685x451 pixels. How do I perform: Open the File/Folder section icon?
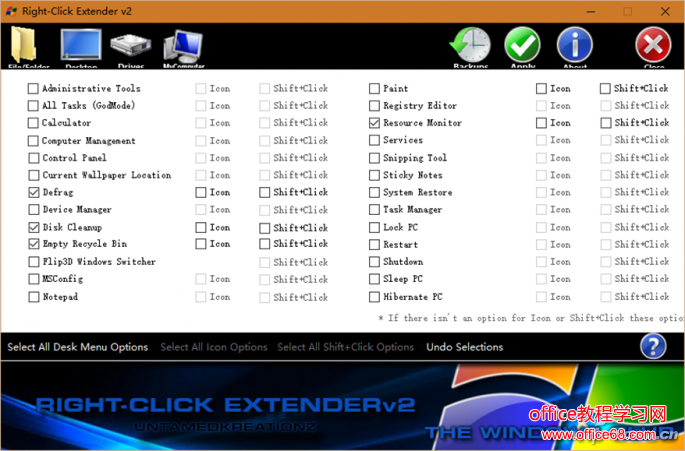pyautogui.click(x=24, y=47)
